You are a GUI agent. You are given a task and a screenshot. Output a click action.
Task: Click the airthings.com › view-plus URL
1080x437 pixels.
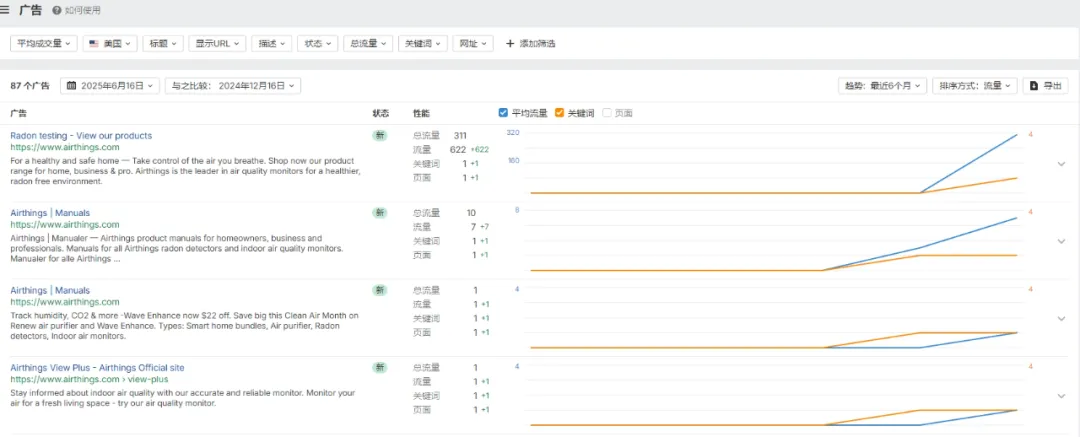89,380
